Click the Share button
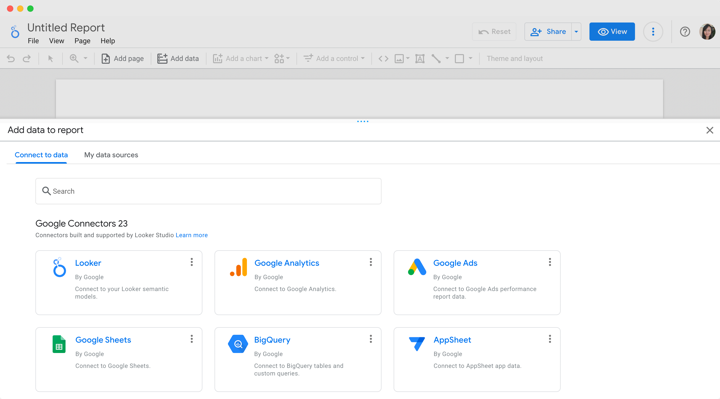 click(x=548, y=32)
